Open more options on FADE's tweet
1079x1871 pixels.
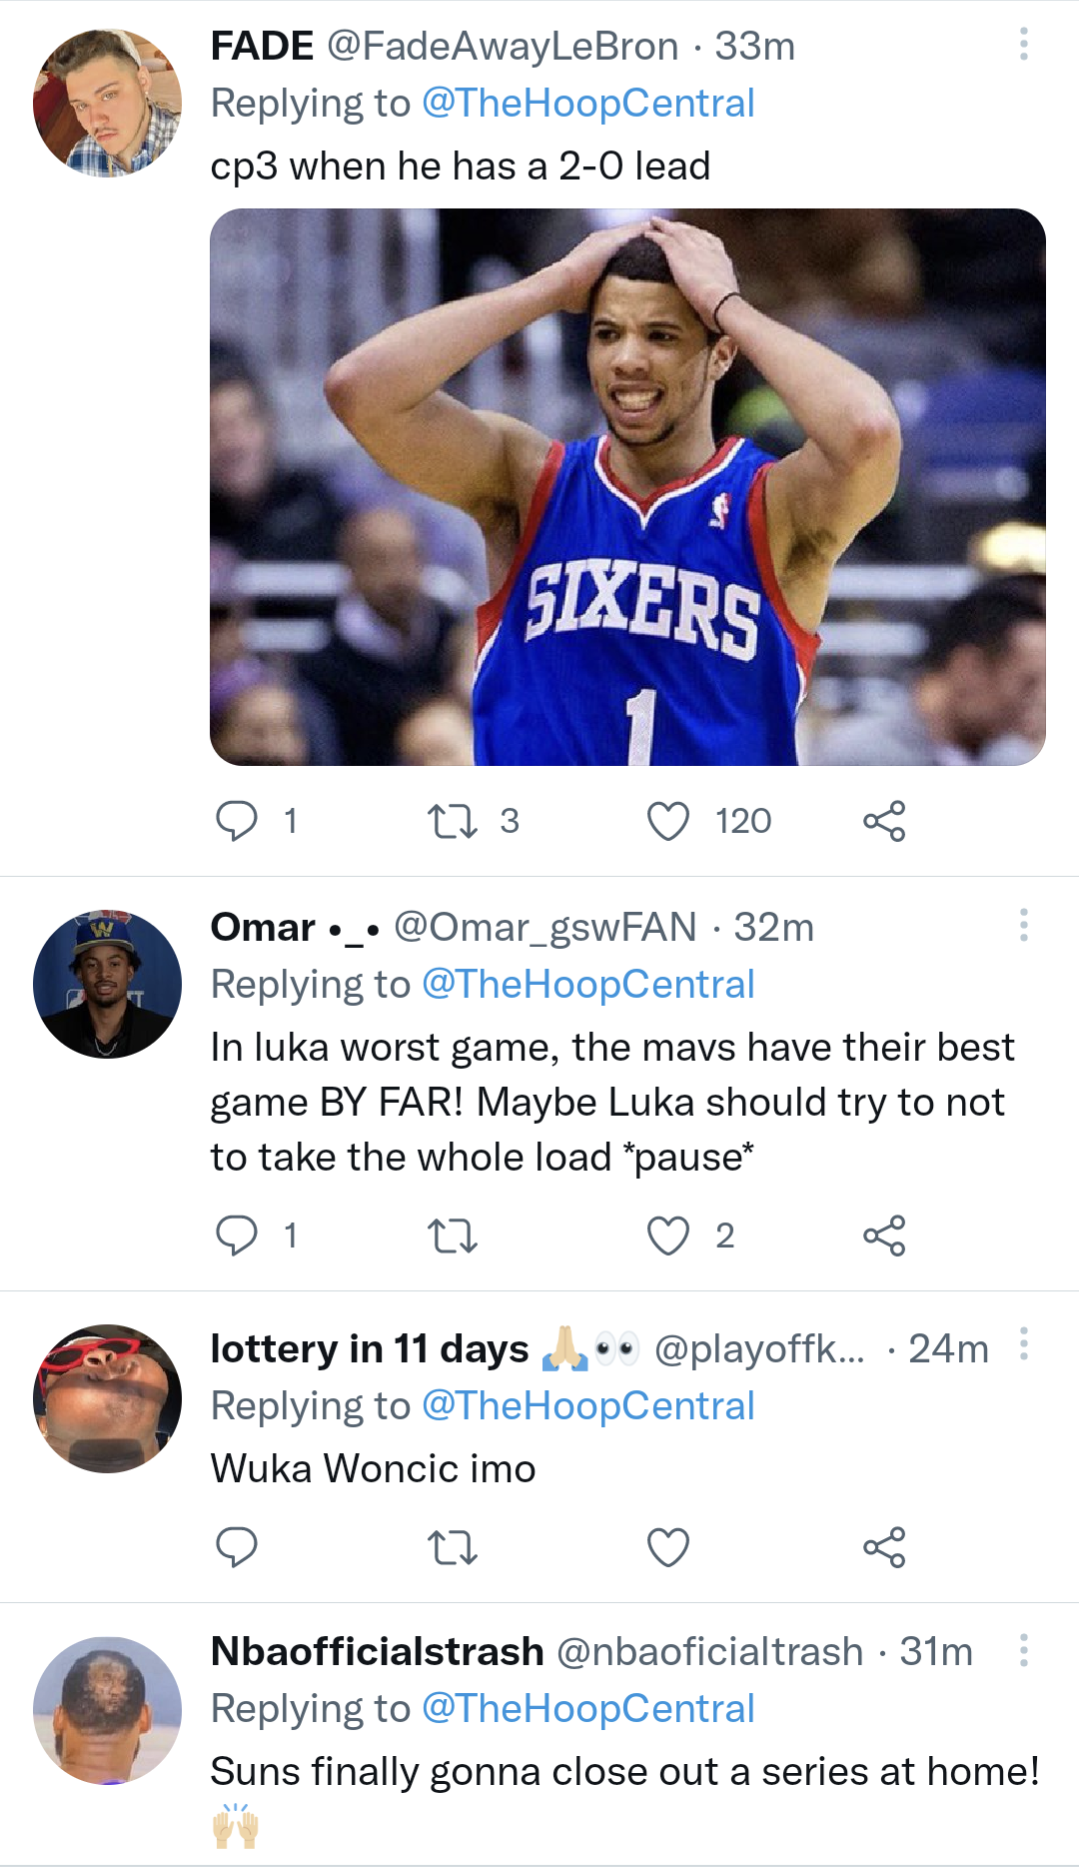click(x=1023, y=44)
